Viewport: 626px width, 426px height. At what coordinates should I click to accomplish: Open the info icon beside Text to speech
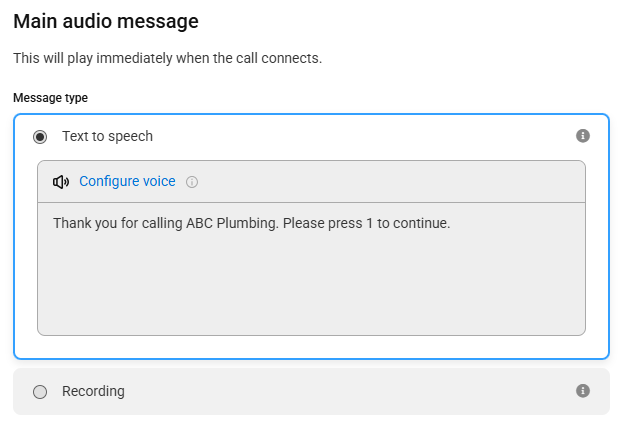[582, 136]
